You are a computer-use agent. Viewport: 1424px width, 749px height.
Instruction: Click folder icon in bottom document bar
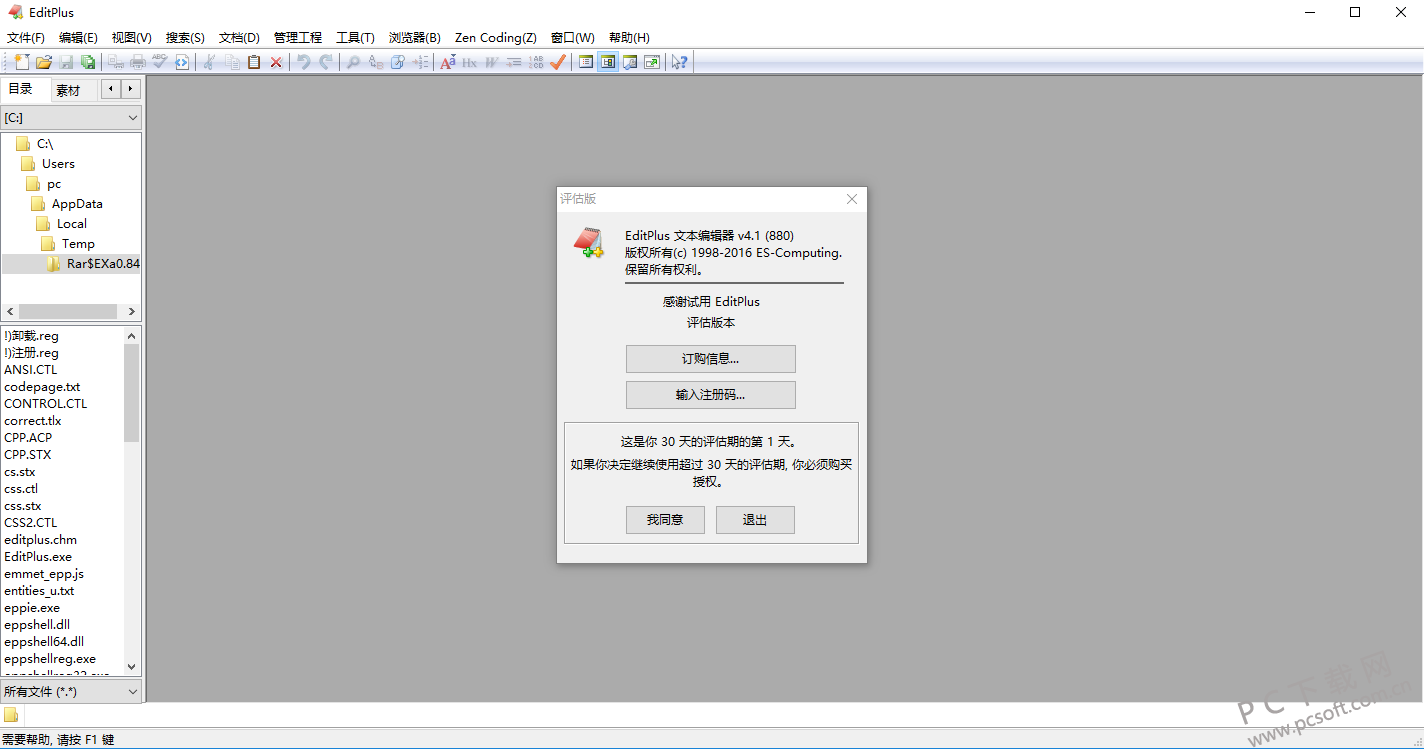click(x=11, y=714)
